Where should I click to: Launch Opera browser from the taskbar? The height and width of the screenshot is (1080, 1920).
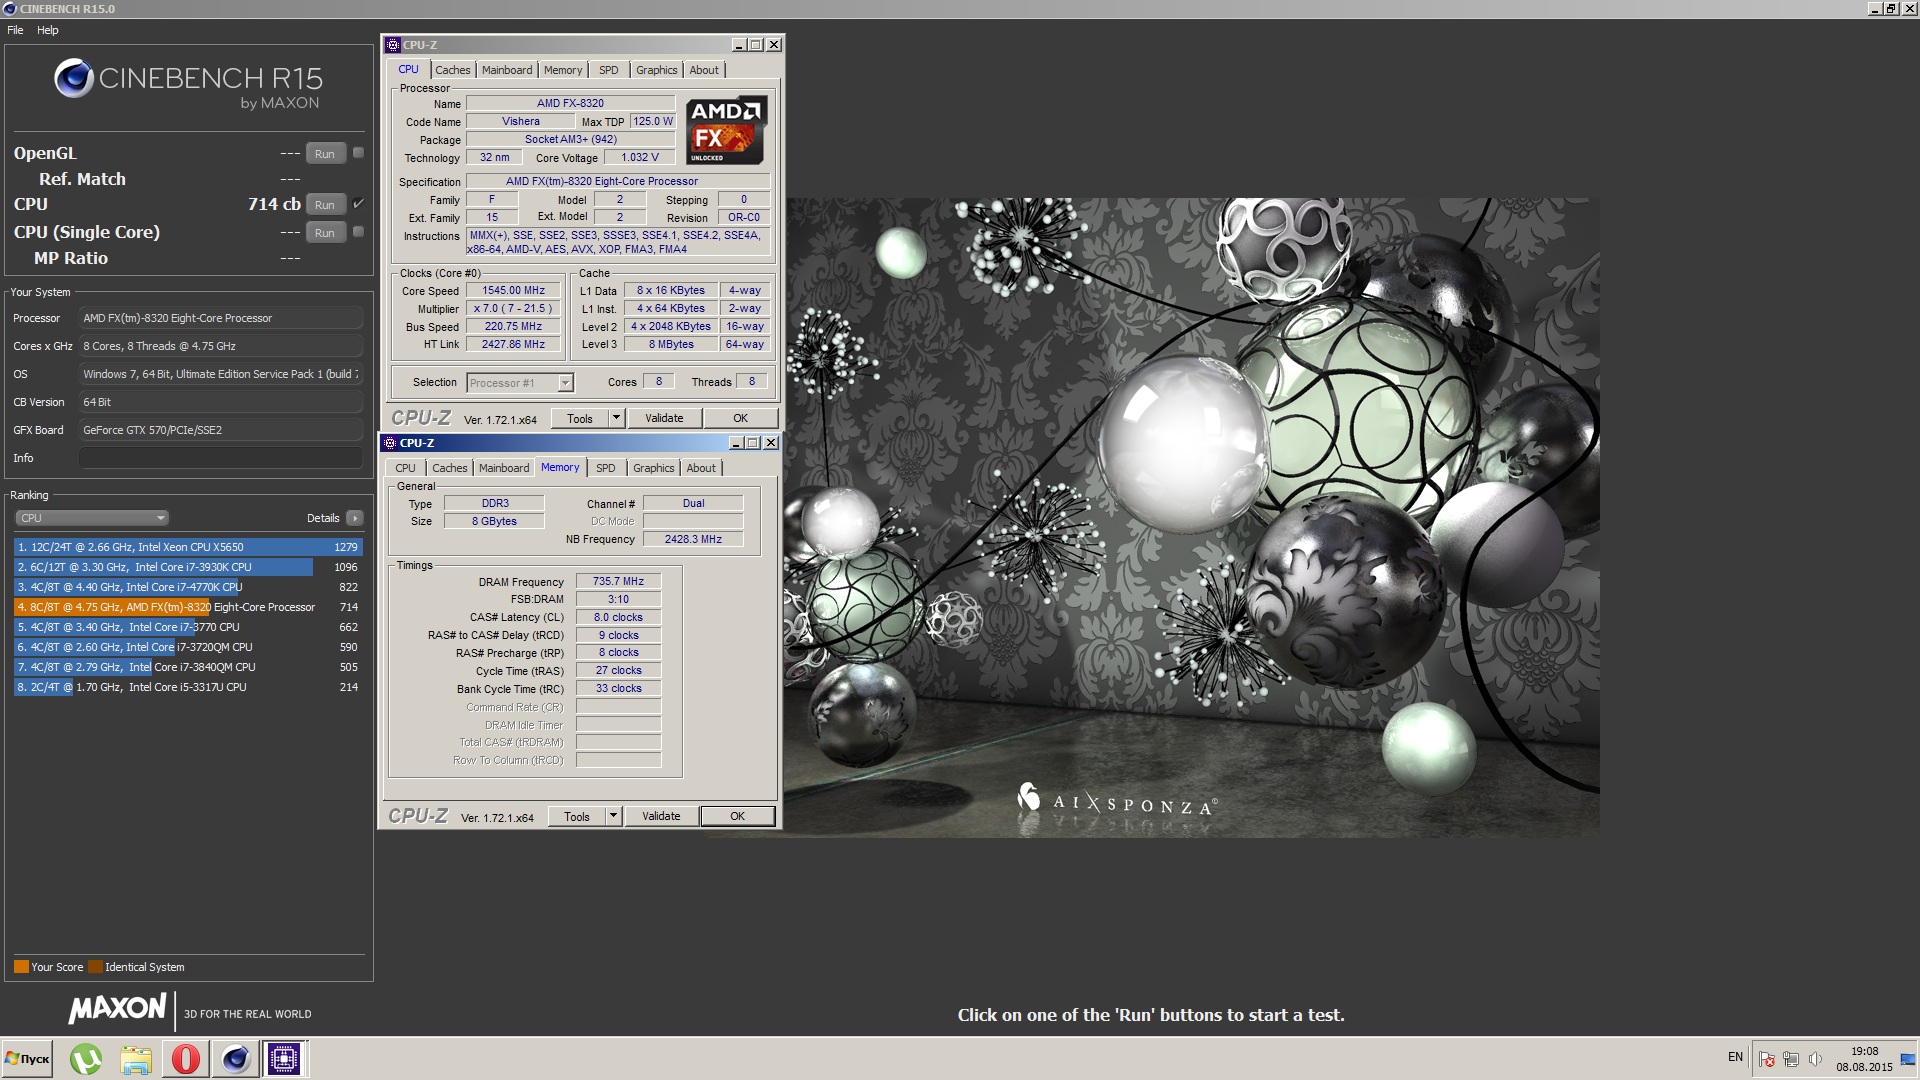point(186,1059)
